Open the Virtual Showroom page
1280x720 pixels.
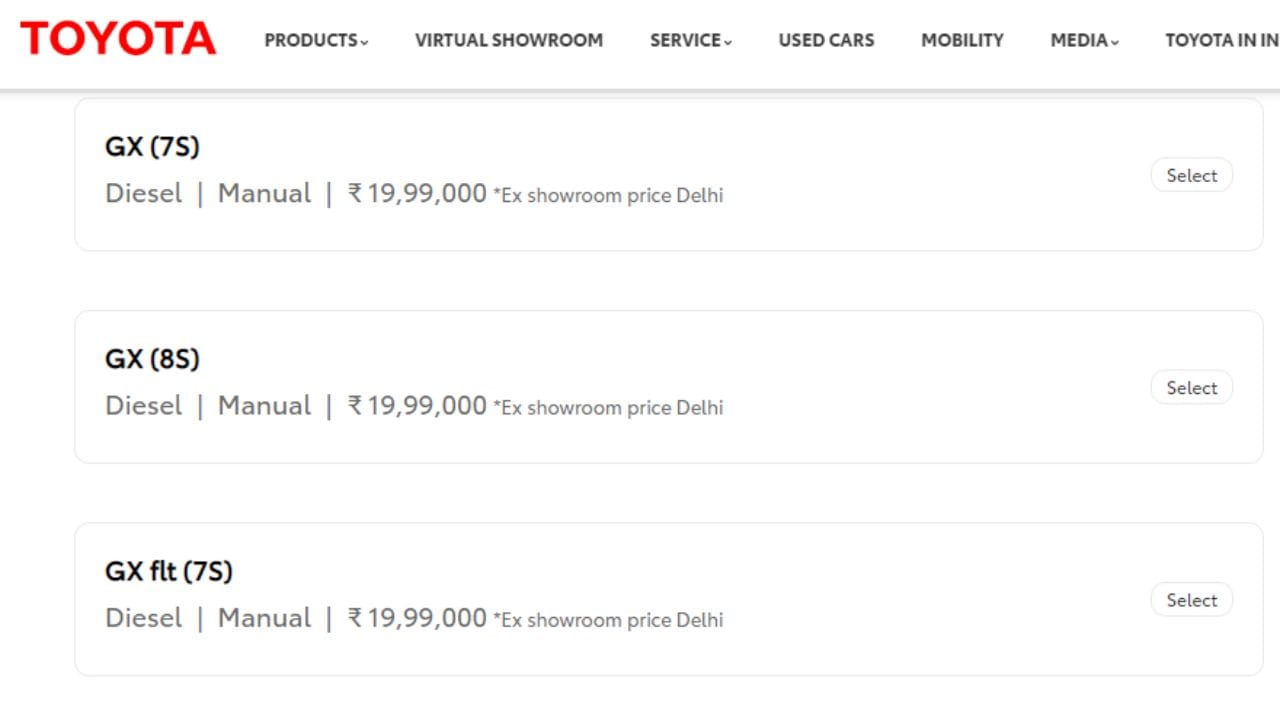click(509, 40)
